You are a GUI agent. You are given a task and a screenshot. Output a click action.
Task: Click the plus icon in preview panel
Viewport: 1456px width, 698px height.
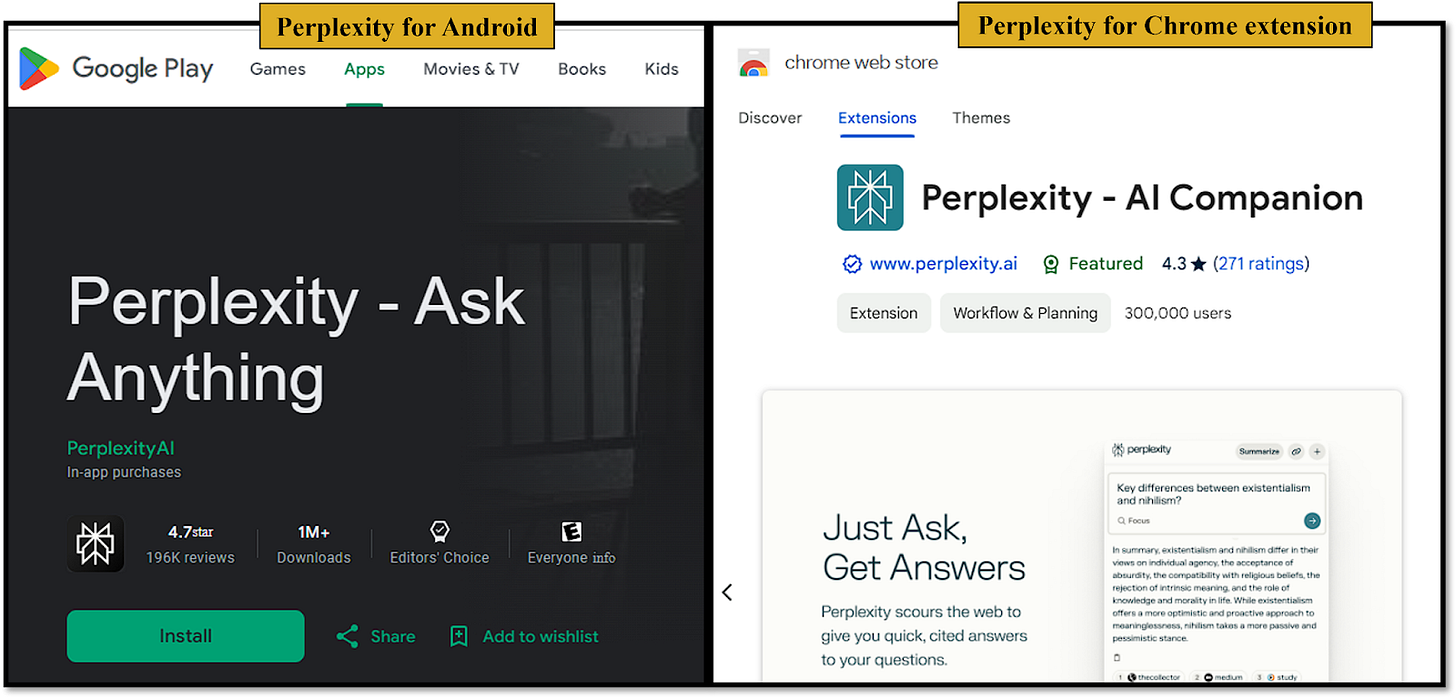point(1317,451)
